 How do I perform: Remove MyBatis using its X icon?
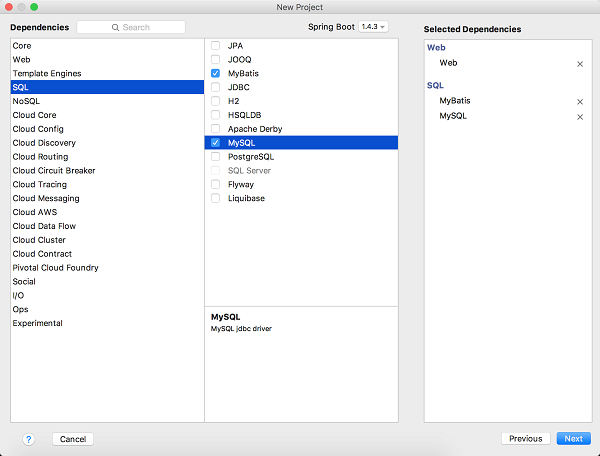580,101
